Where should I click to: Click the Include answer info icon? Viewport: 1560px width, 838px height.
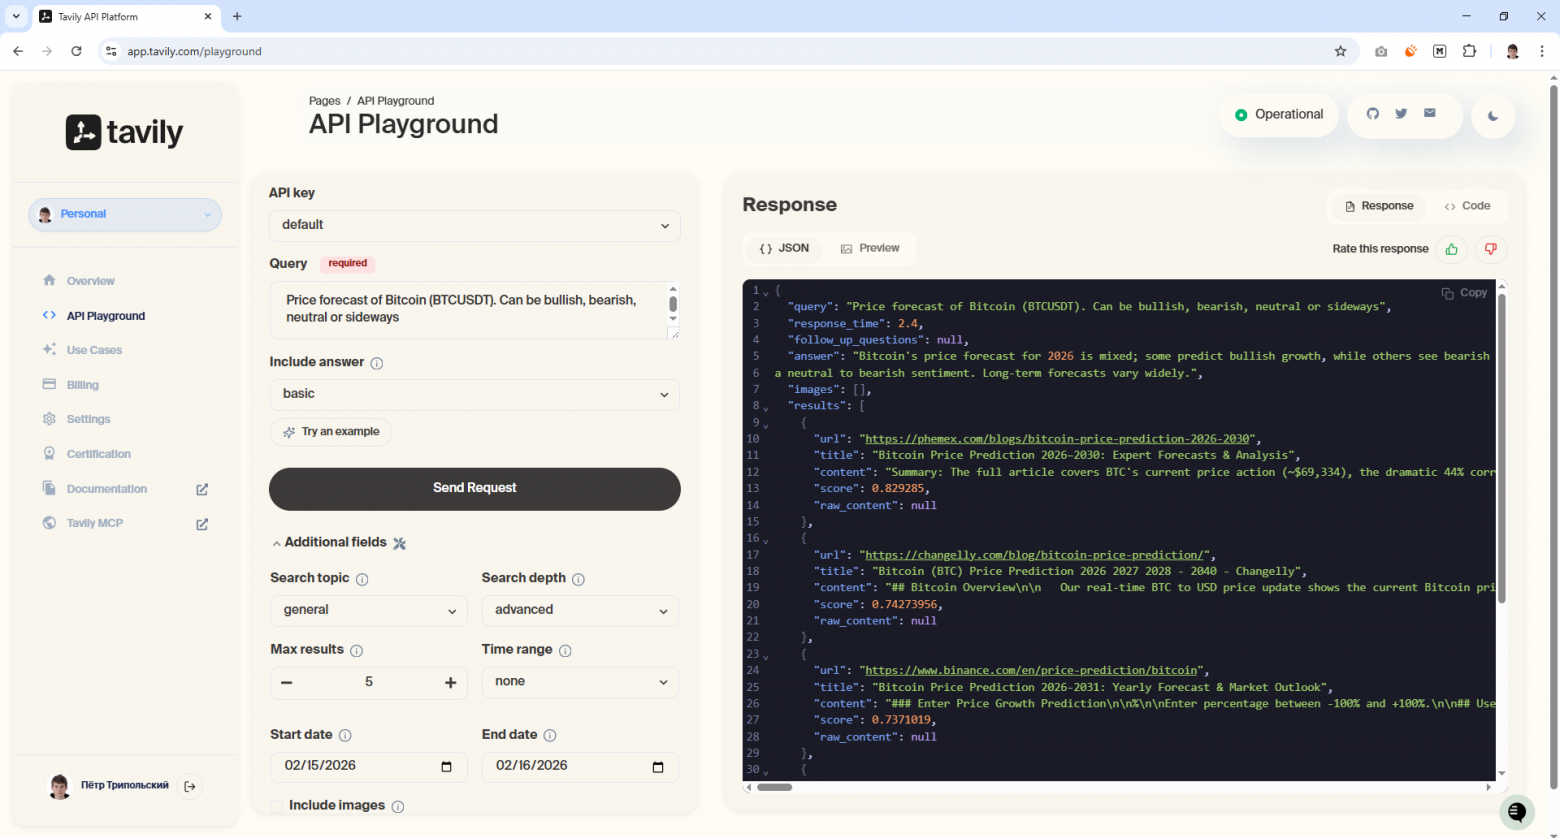377,363
